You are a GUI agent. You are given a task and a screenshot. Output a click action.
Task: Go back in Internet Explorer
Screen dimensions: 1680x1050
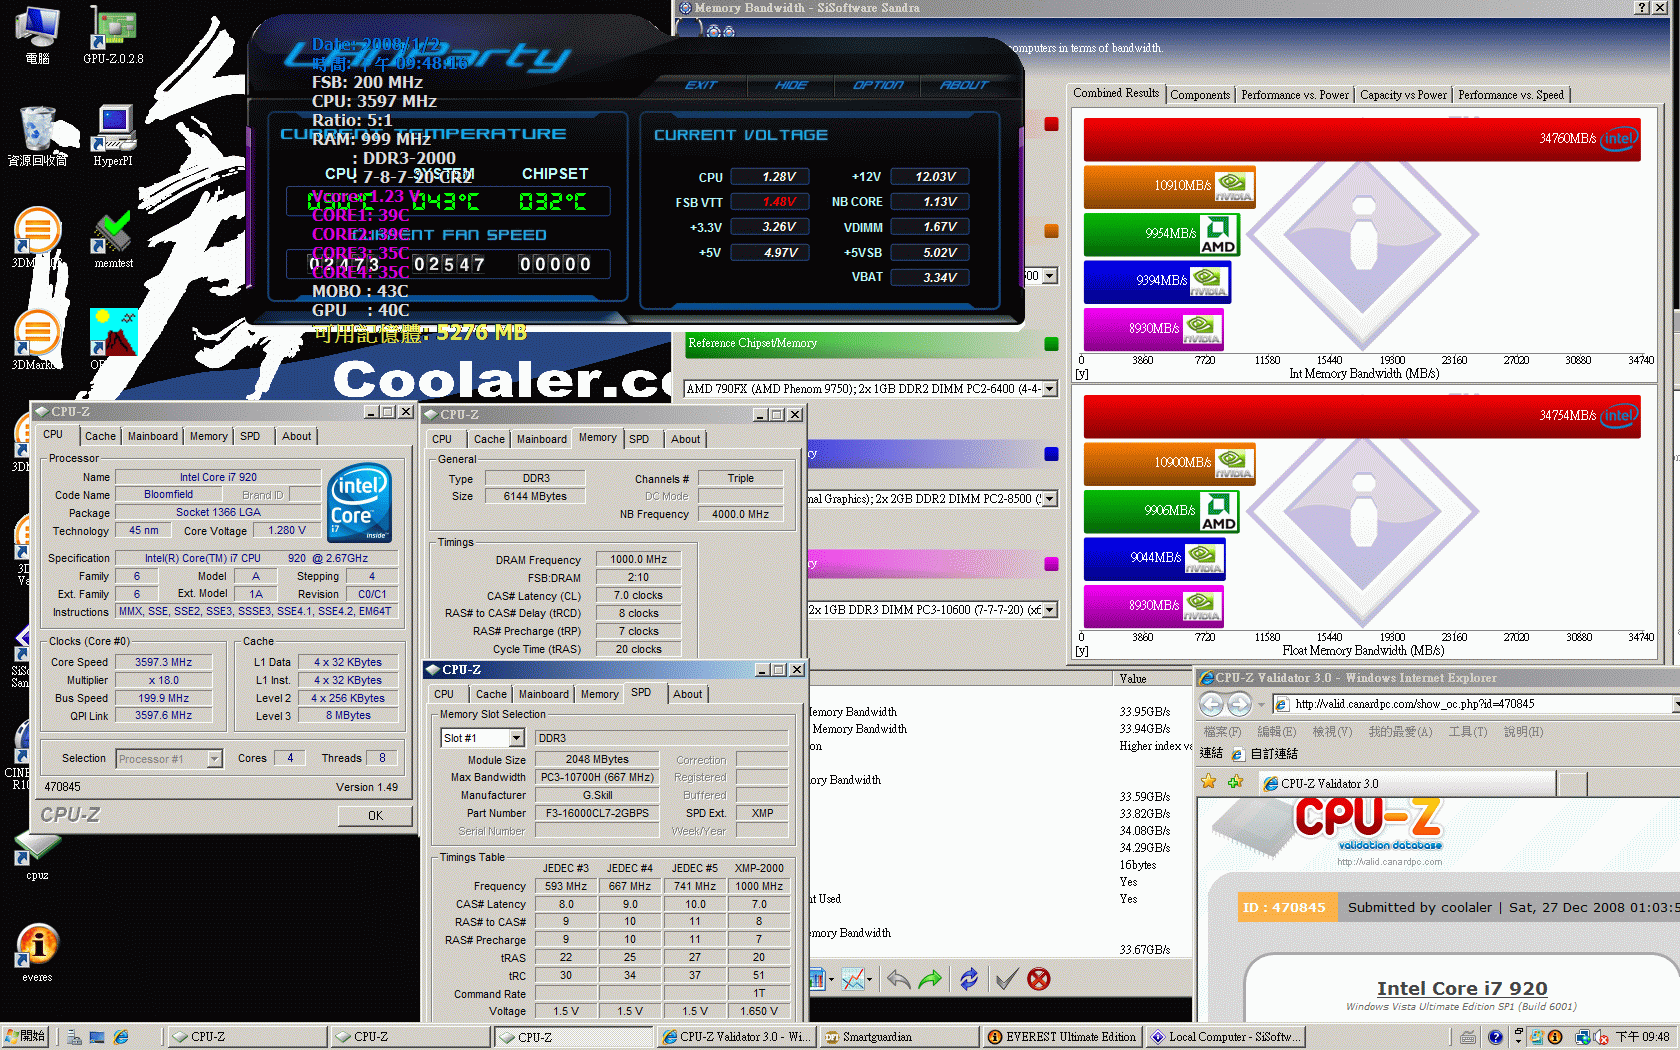(x=1211, y=705)
